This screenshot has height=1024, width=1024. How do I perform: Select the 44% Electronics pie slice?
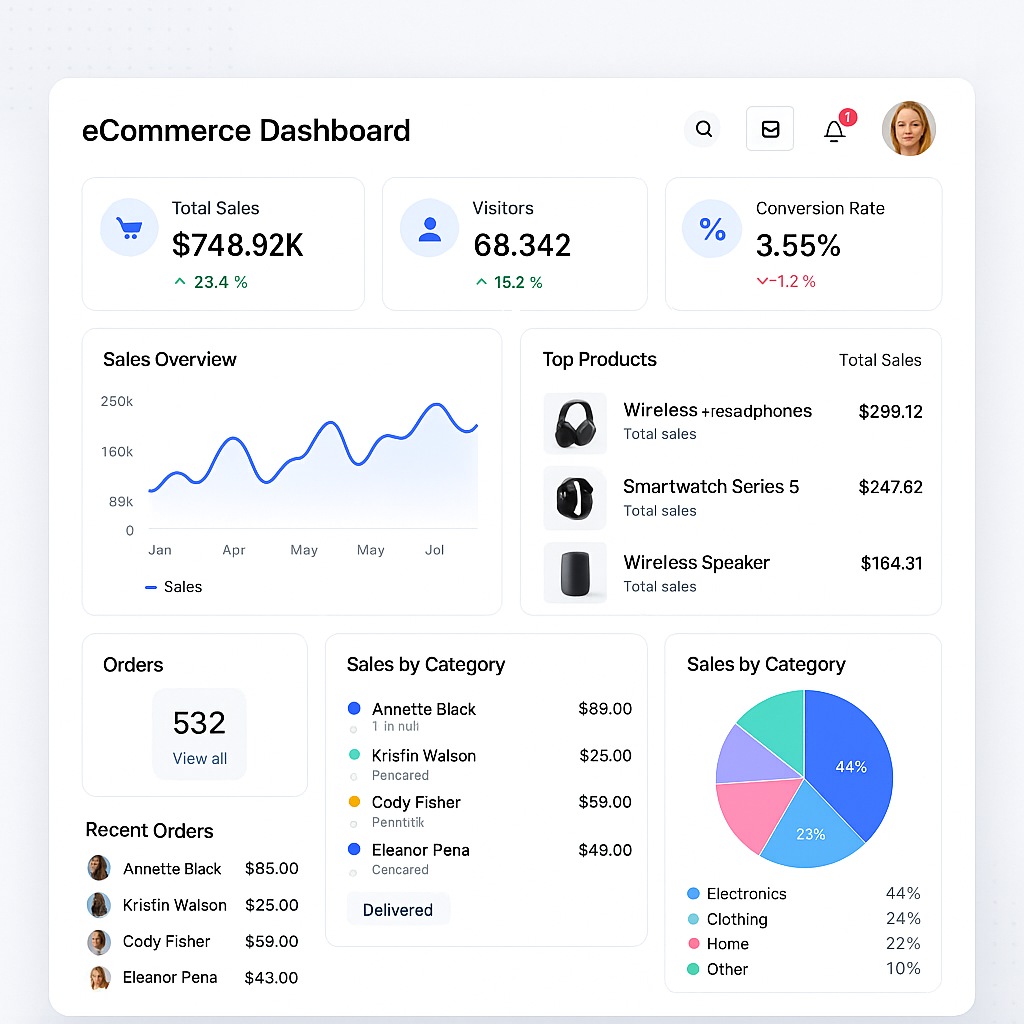coord(851,767)
